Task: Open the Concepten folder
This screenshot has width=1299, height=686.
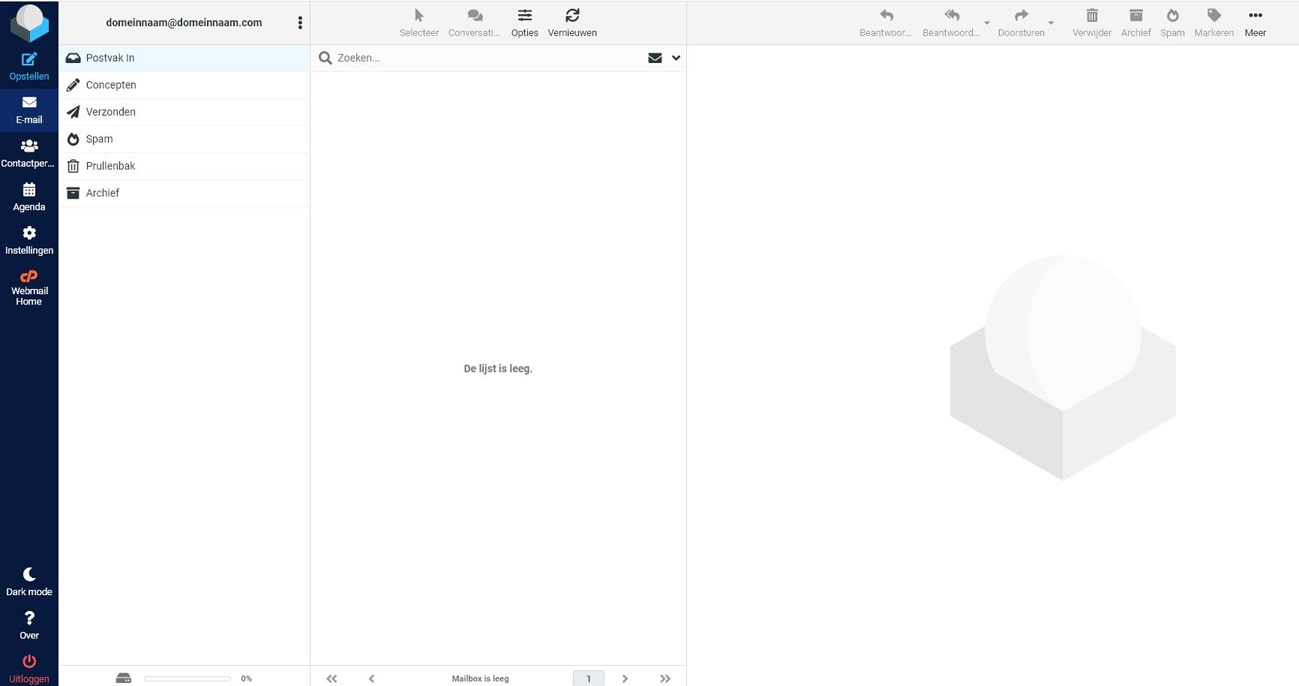Action: 184,85
